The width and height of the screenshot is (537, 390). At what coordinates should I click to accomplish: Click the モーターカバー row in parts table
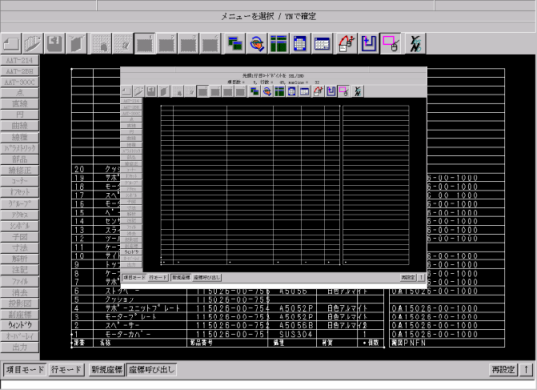pyautogui.click(x=228, y=334)
